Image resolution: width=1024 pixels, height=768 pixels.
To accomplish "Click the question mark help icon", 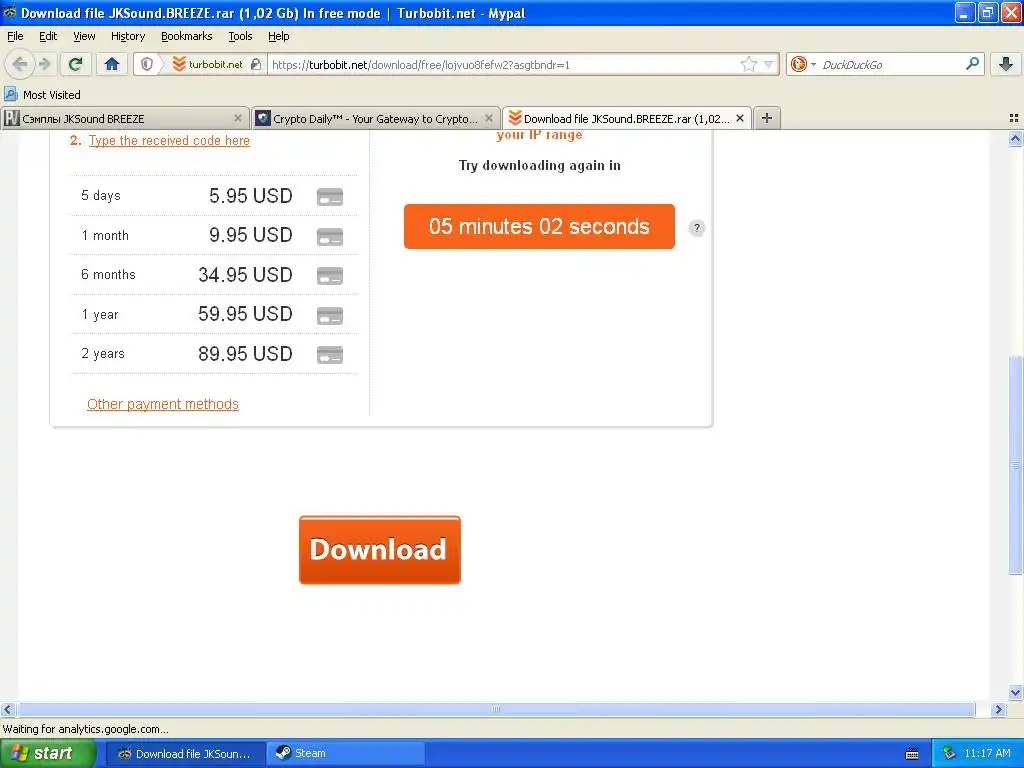I will 697,228.
